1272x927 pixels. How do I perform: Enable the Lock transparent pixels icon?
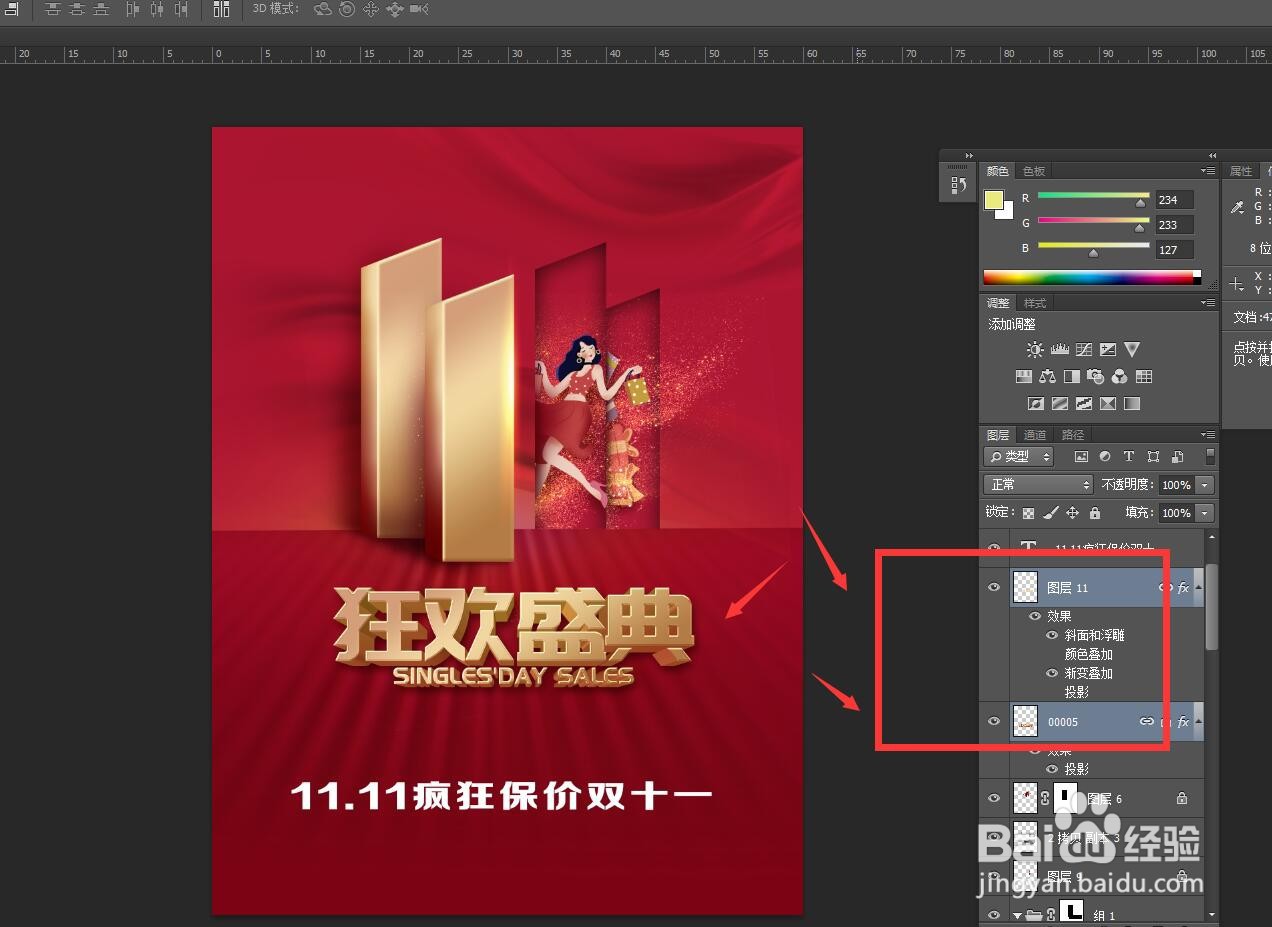pyautogui.click(x=1028, y=513)
